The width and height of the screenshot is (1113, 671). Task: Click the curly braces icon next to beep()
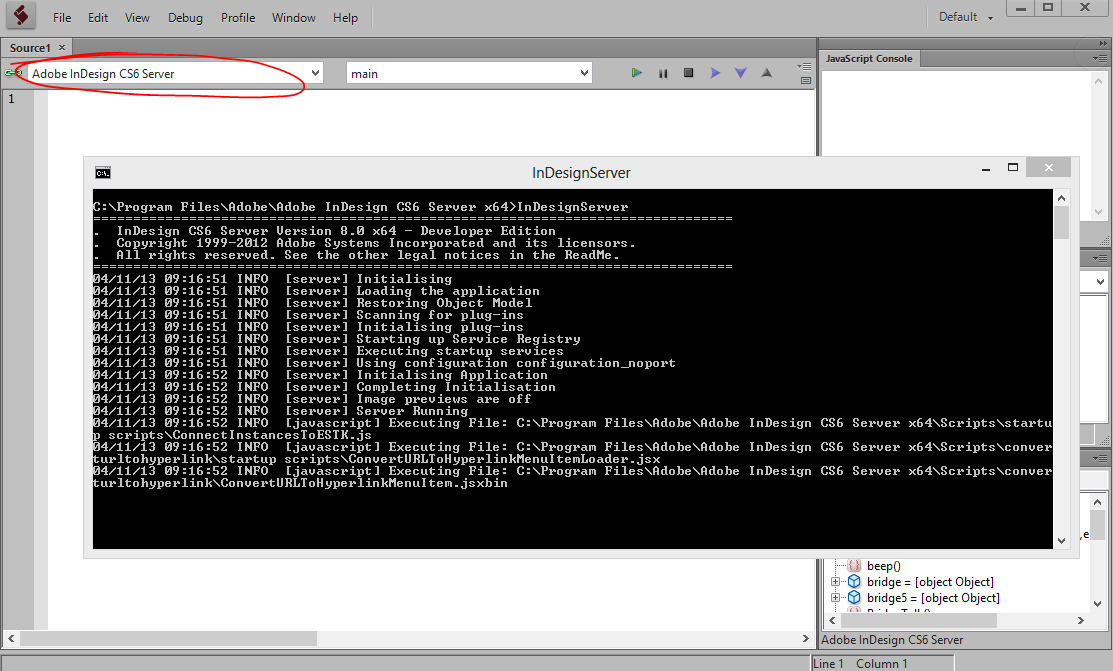pyautogui.click(x=855, y=566)
